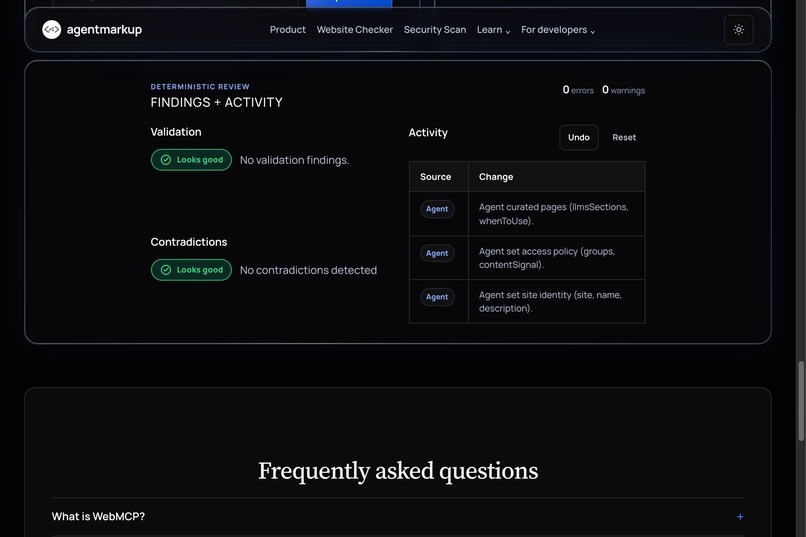Click the Agent tag for curated pages row
The image size is (806, 537).
click(x=437, y=209)
